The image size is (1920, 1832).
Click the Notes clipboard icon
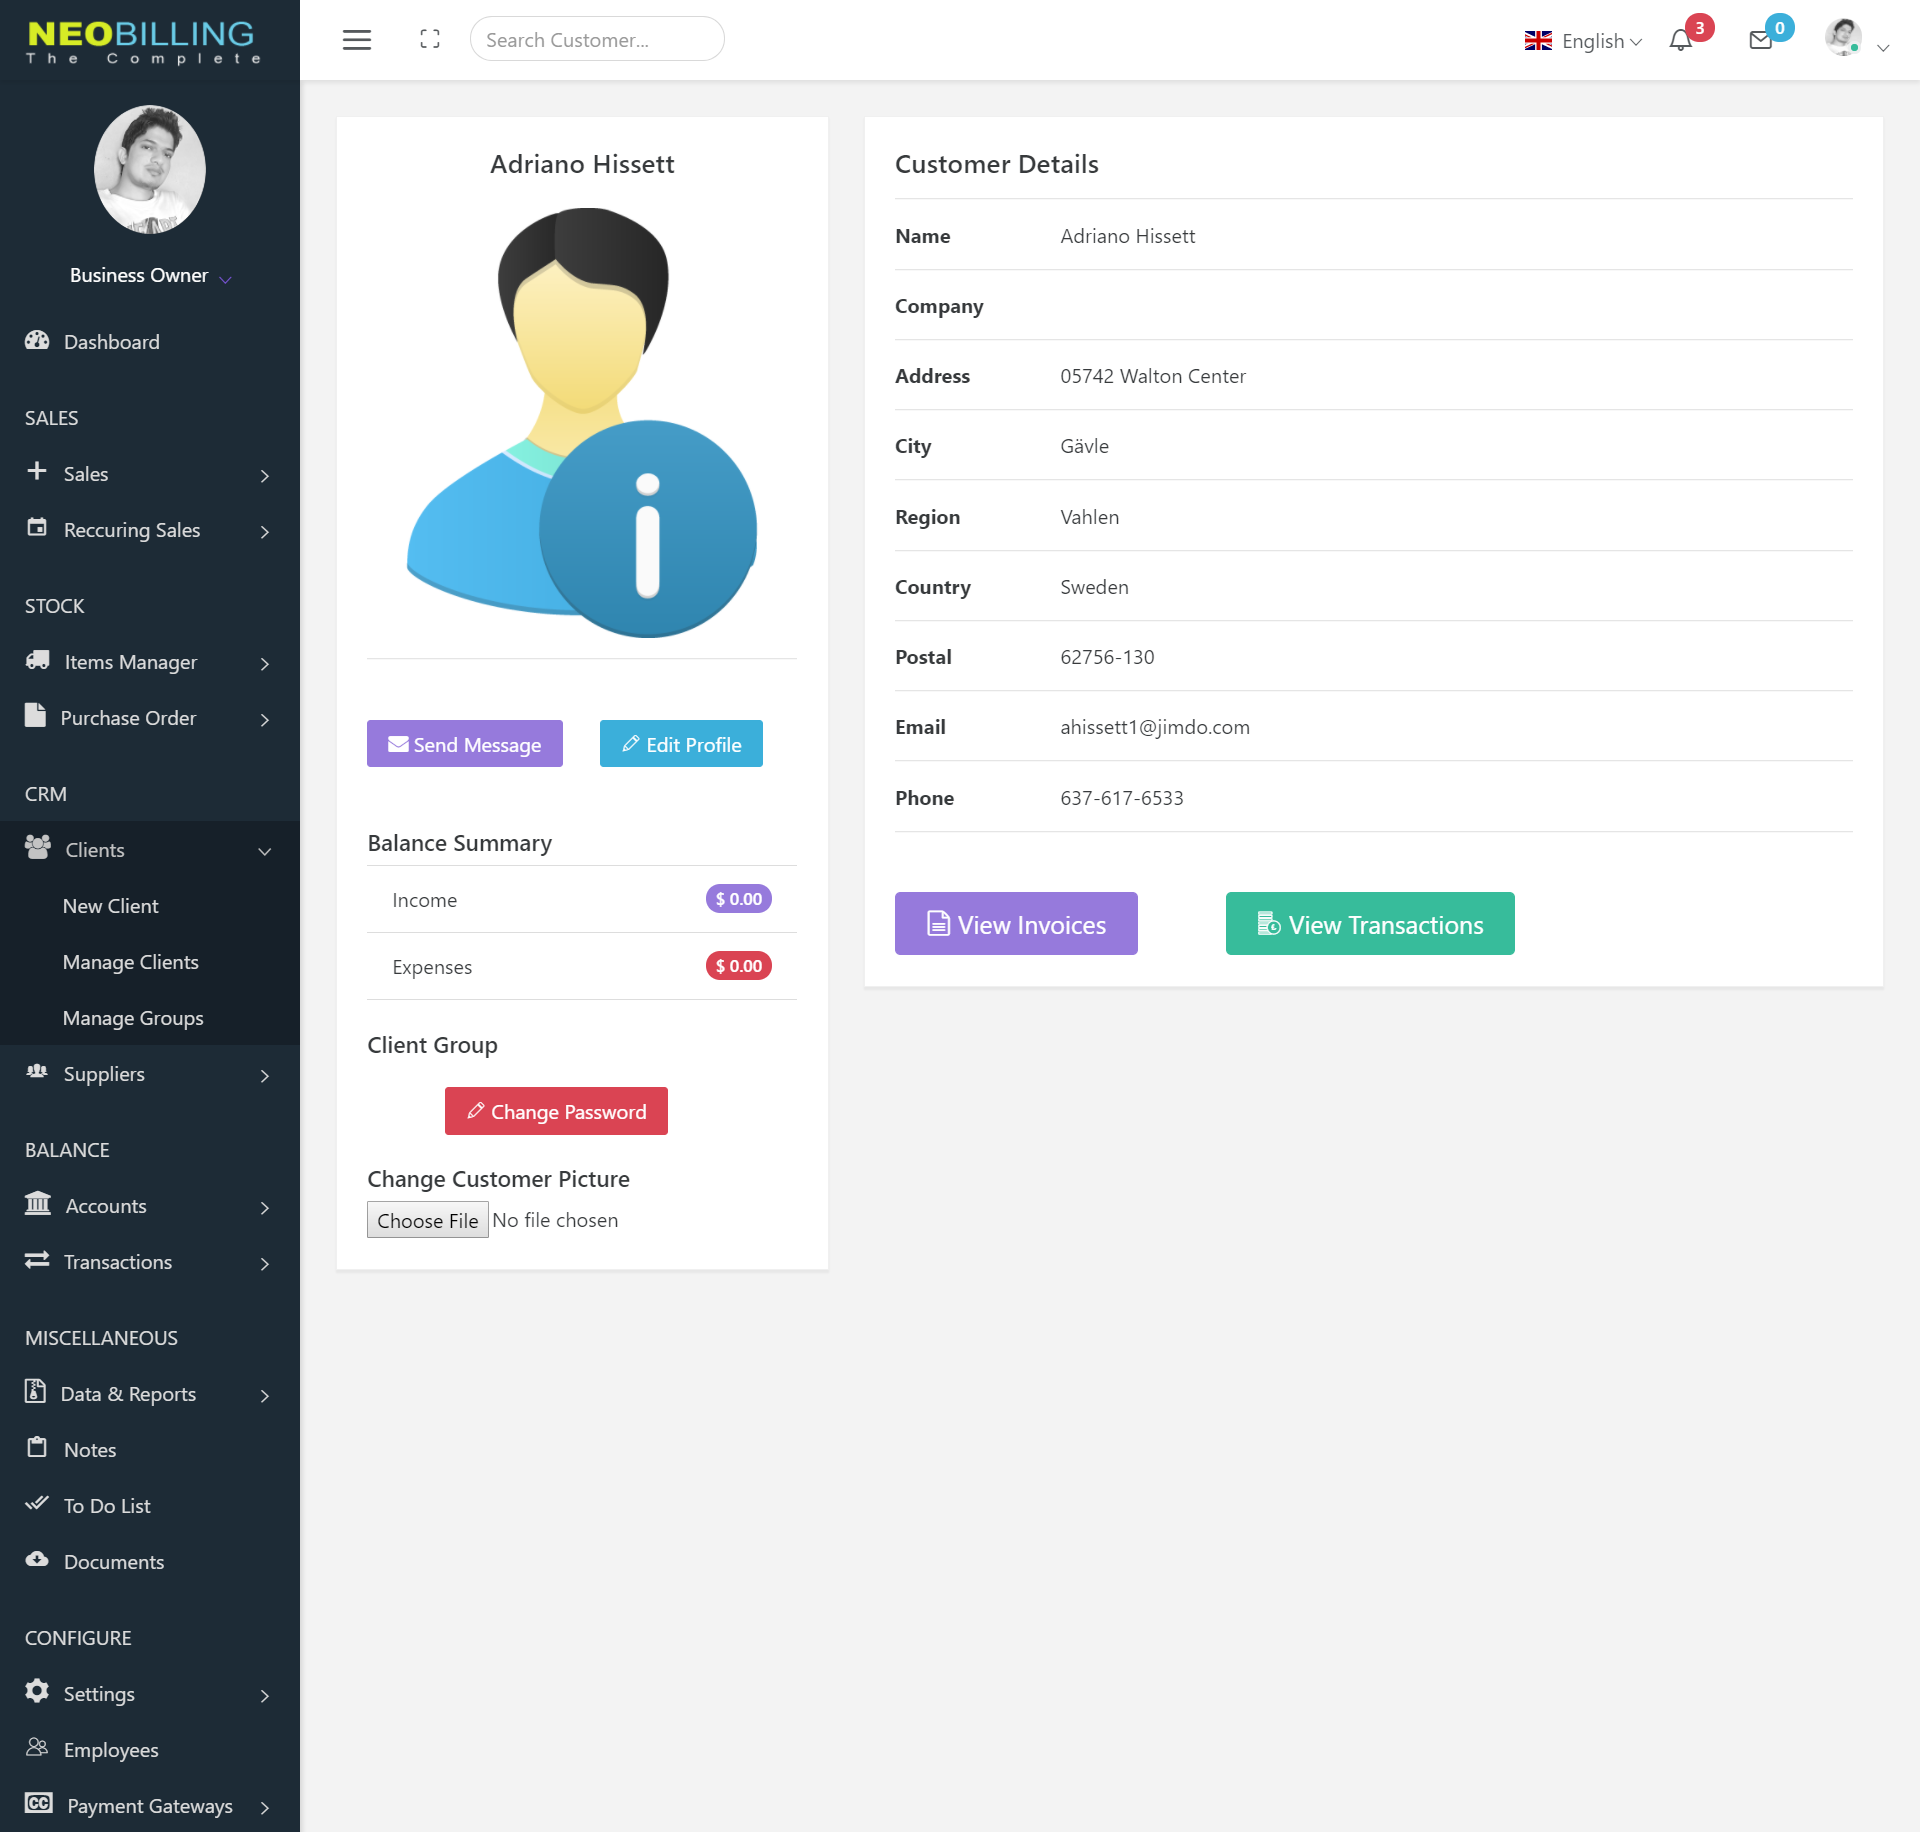(x=37, y=1448)
